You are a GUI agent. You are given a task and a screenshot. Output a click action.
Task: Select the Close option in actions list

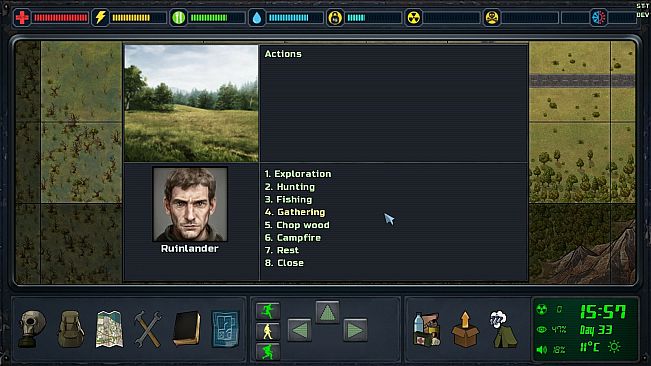point(284,263)
